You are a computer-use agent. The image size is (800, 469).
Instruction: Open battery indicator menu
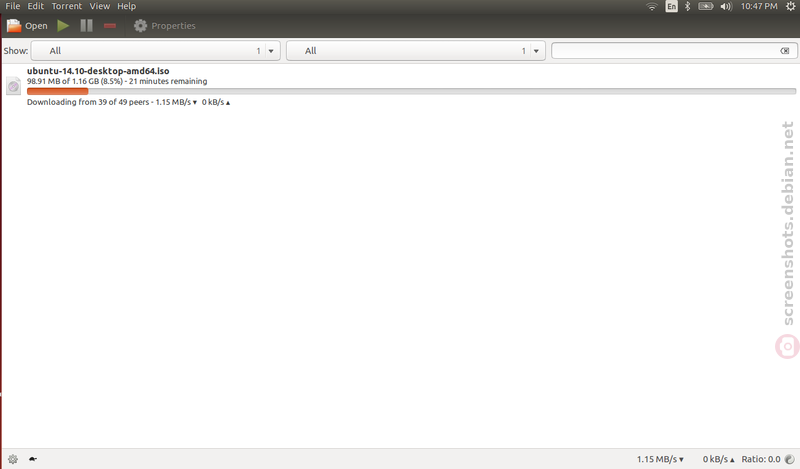click(x=706, y=6)
